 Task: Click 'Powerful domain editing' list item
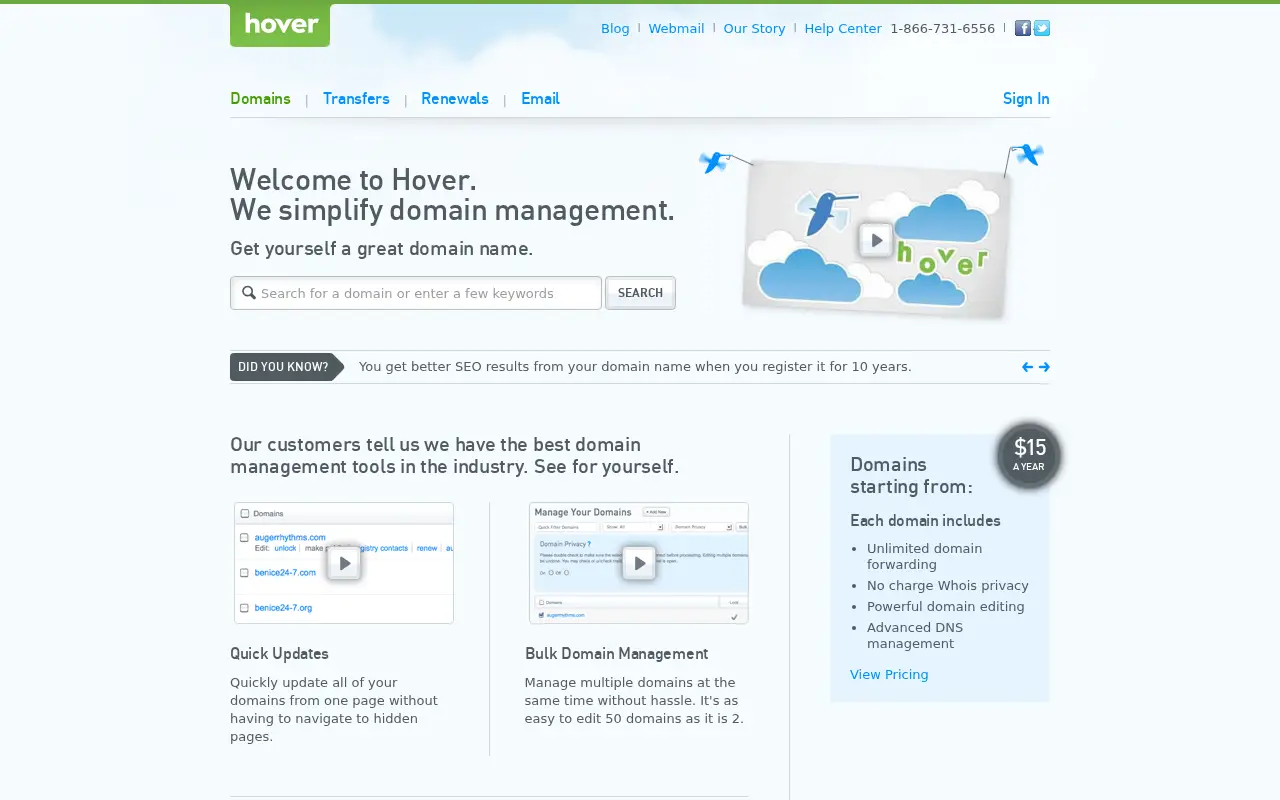tap(946, 607)
